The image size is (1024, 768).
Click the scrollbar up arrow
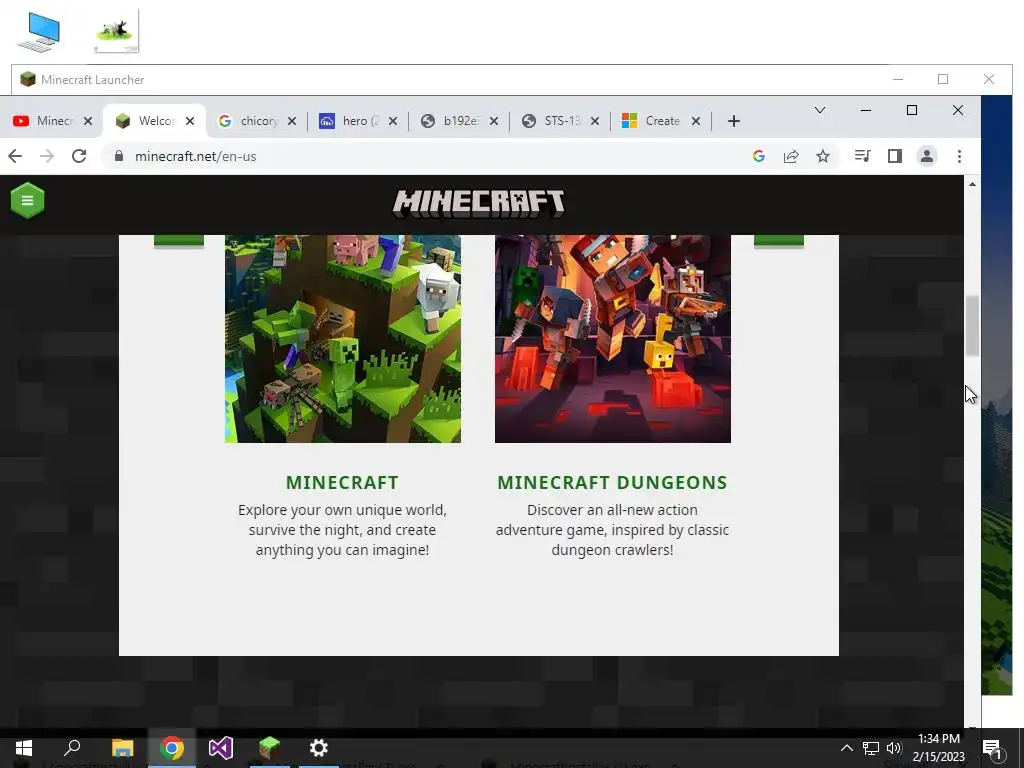972,184
